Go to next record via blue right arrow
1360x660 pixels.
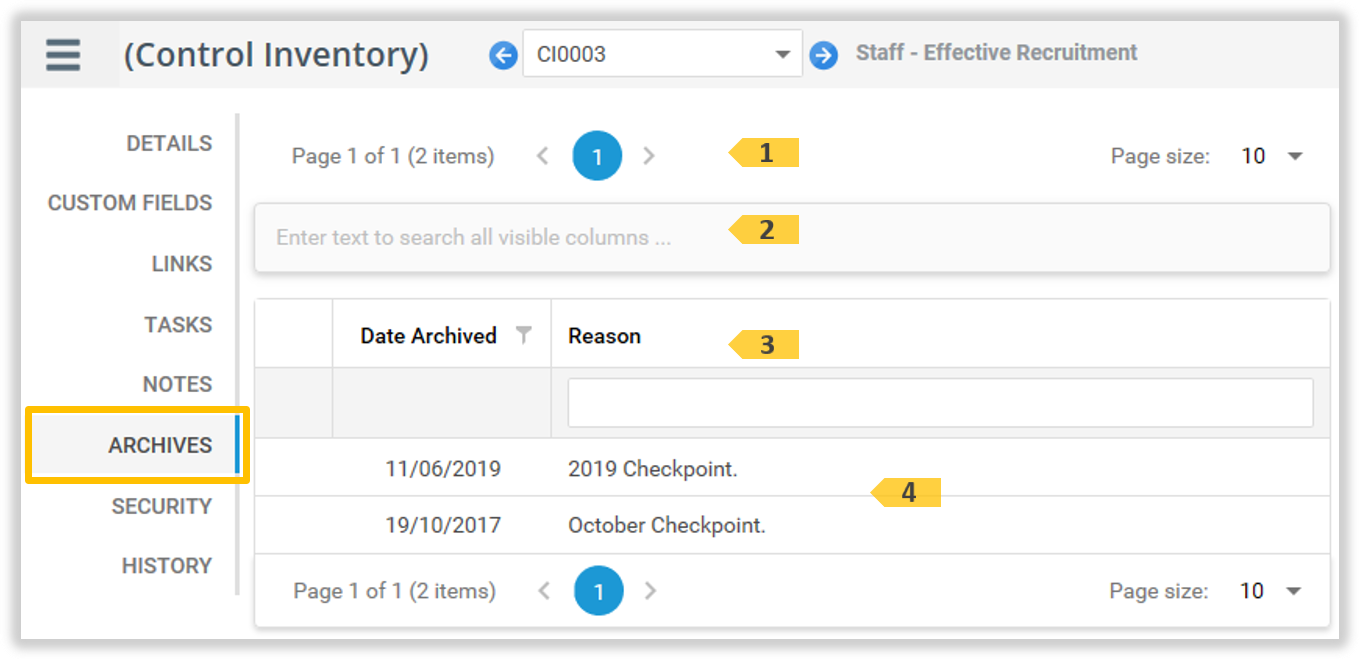click(x=824, y=55)
